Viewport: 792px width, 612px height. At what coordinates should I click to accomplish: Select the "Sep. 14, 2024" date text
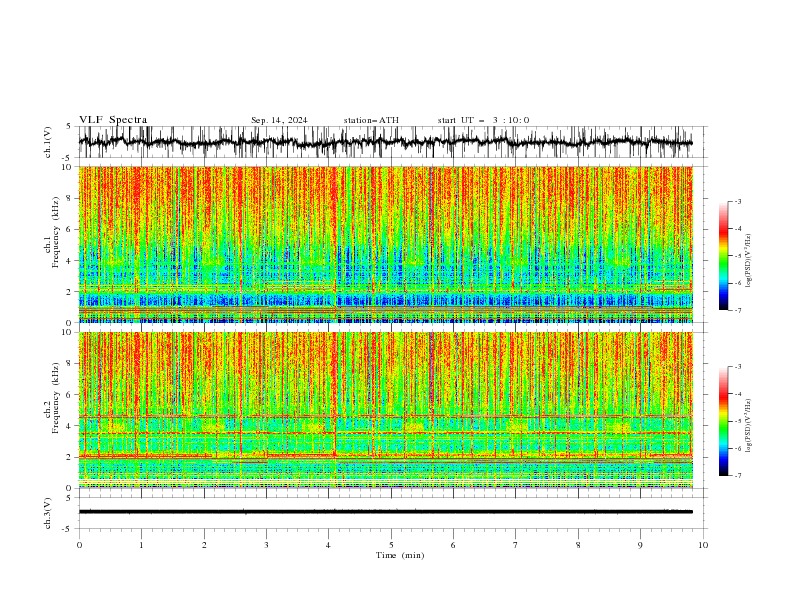279,120
